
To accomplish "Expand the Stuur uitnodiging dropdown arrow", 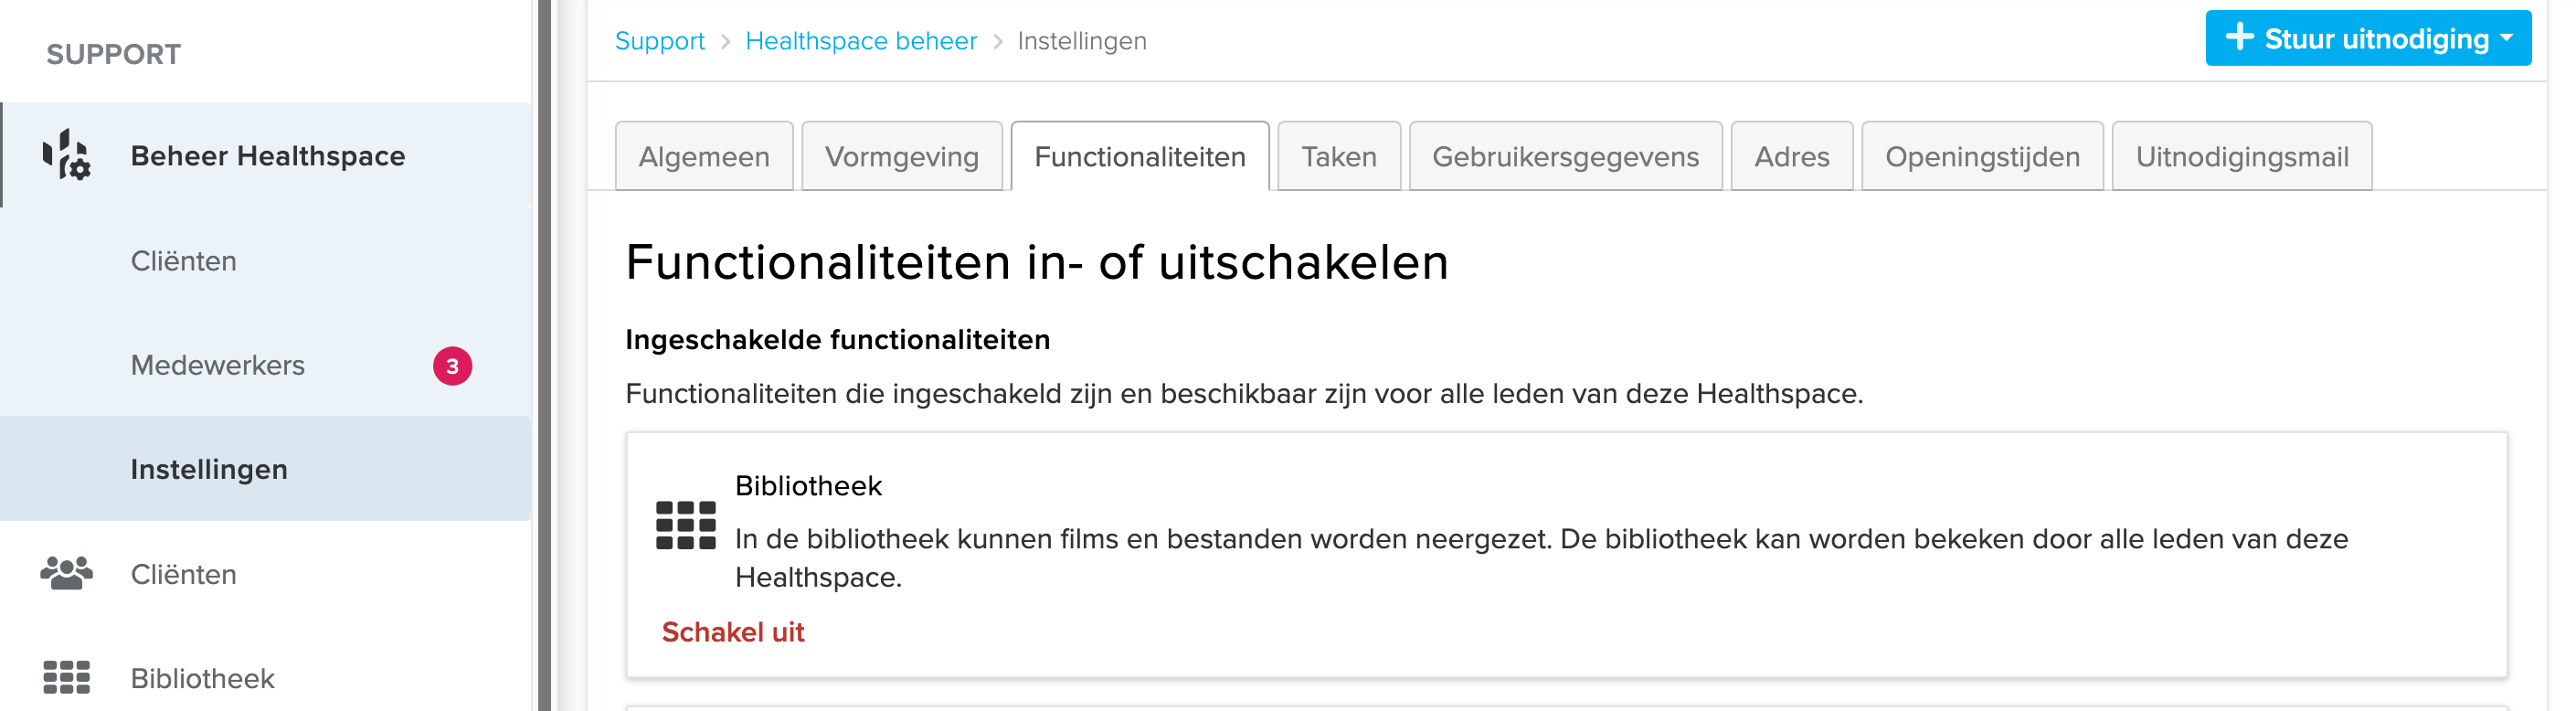I will point(2507,38).
